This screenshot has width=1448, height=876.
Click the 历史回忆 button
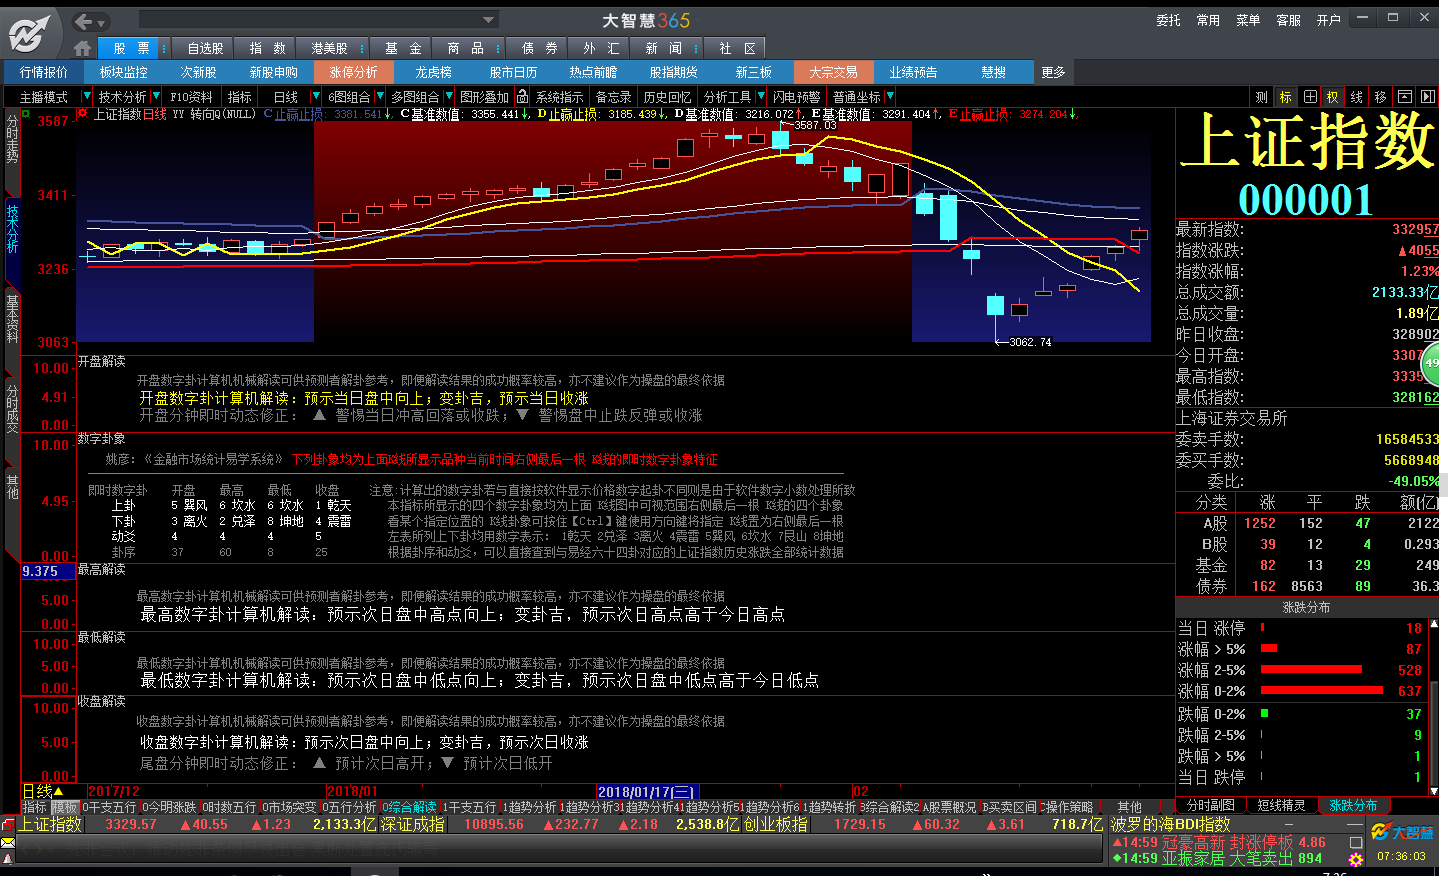pyautogui.click(x=667, y=97)
